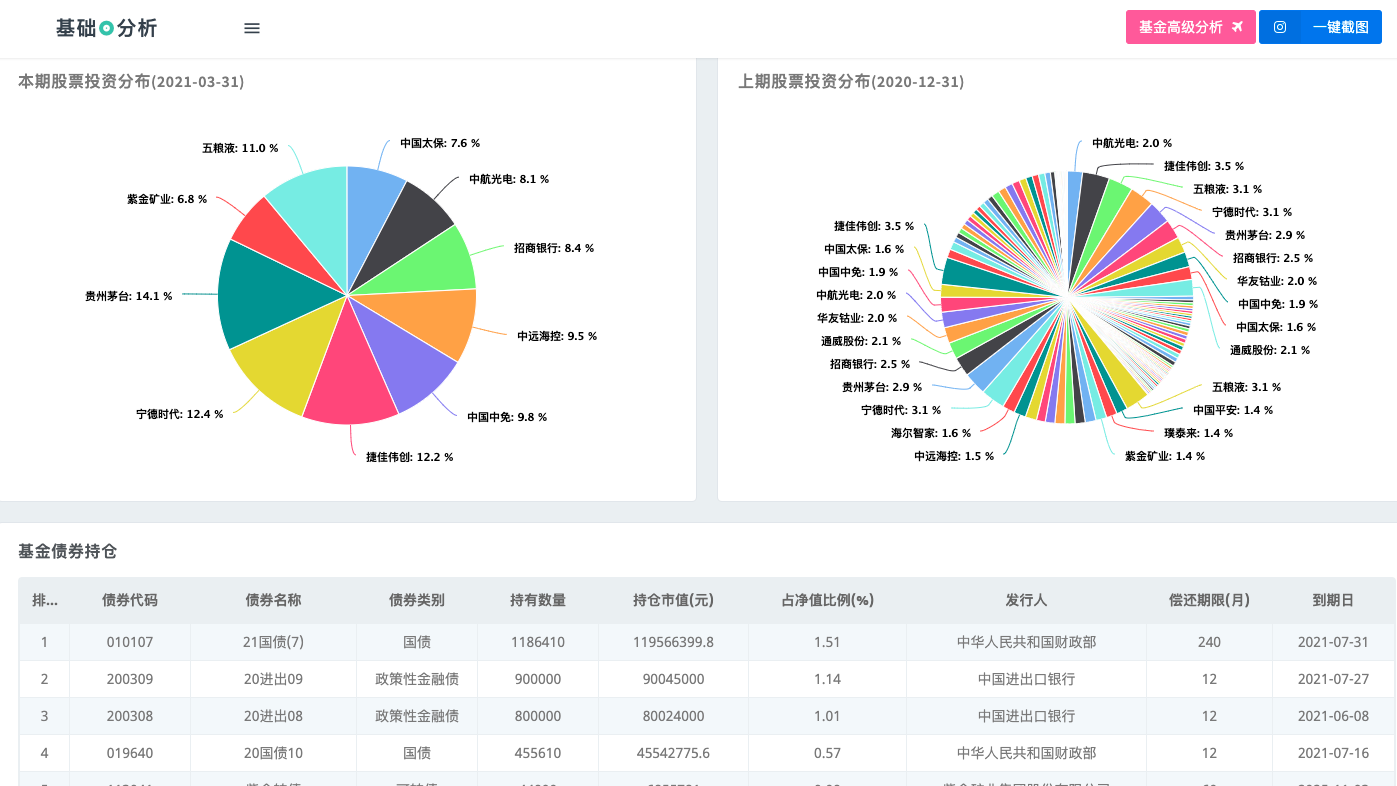
Task: Click maturity date 2021-07-16
Action: 1333,753
